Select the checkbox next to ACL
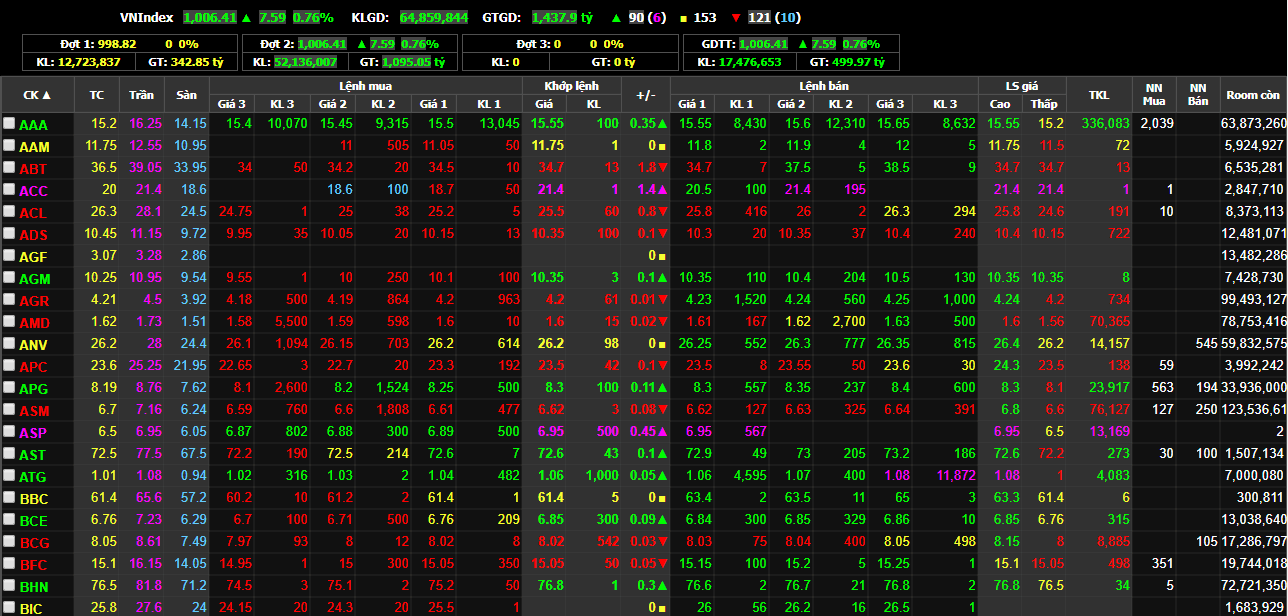This screenshot has height=616, width=1288. coord(9,211)
